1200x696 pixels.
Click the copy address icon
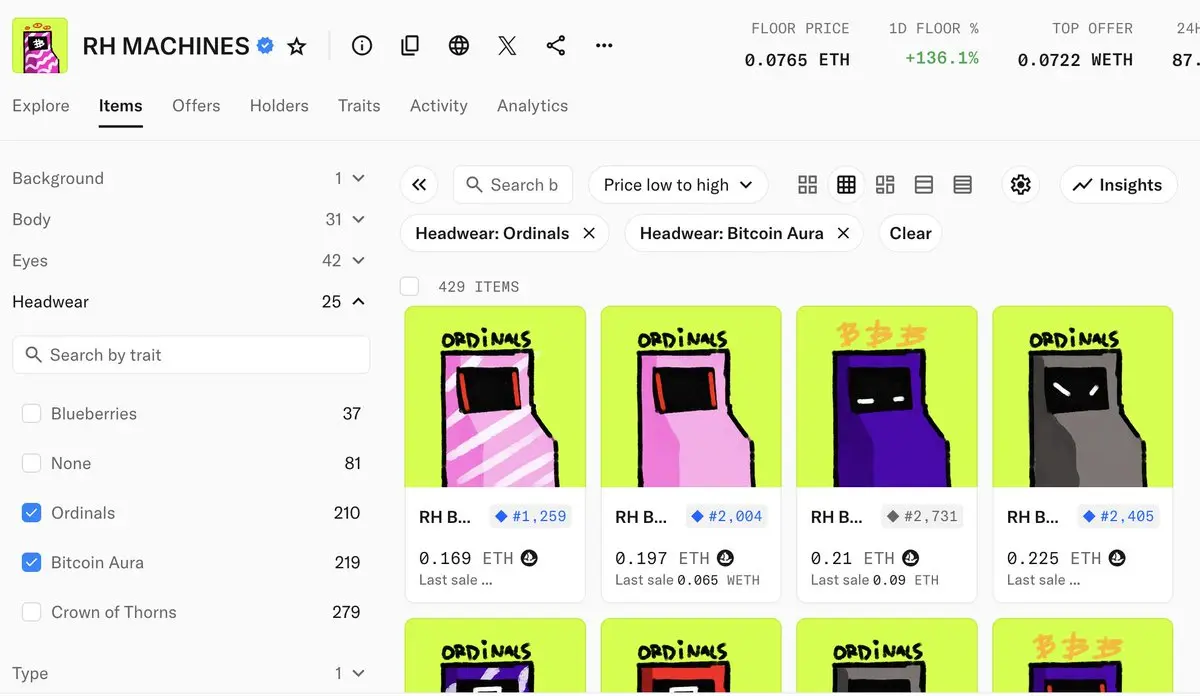pos(410,46)
